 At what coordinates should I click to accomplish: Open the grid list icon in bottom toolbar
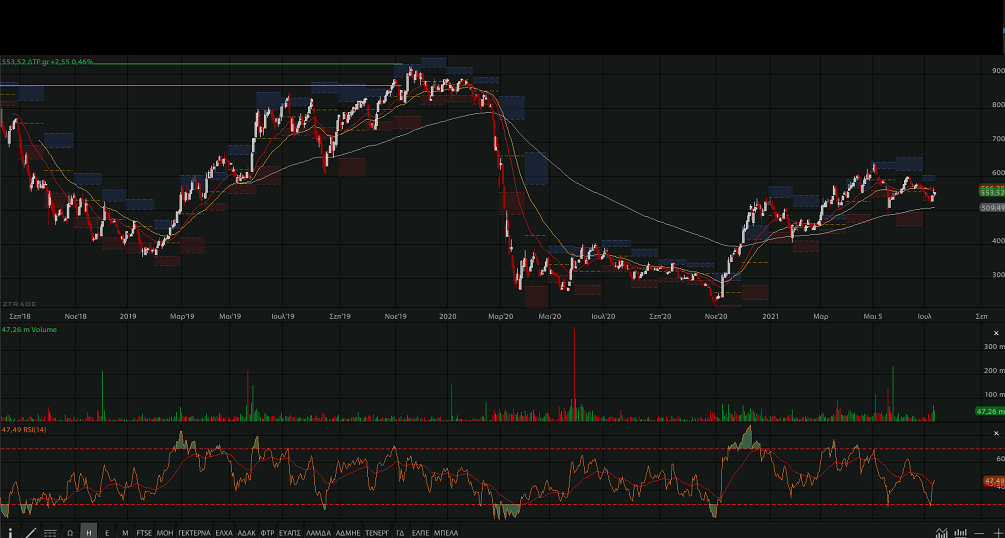(x=50, y=532)
